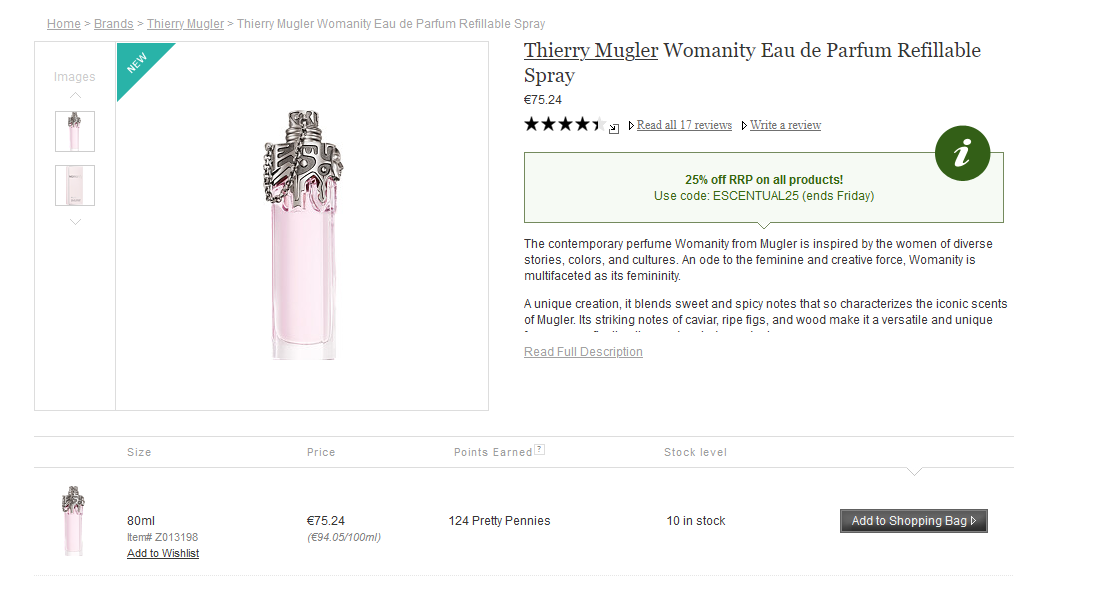The image size is (1114, 594).
Task: Click the small popup icon beside star rating
Action: pos(614,127)
